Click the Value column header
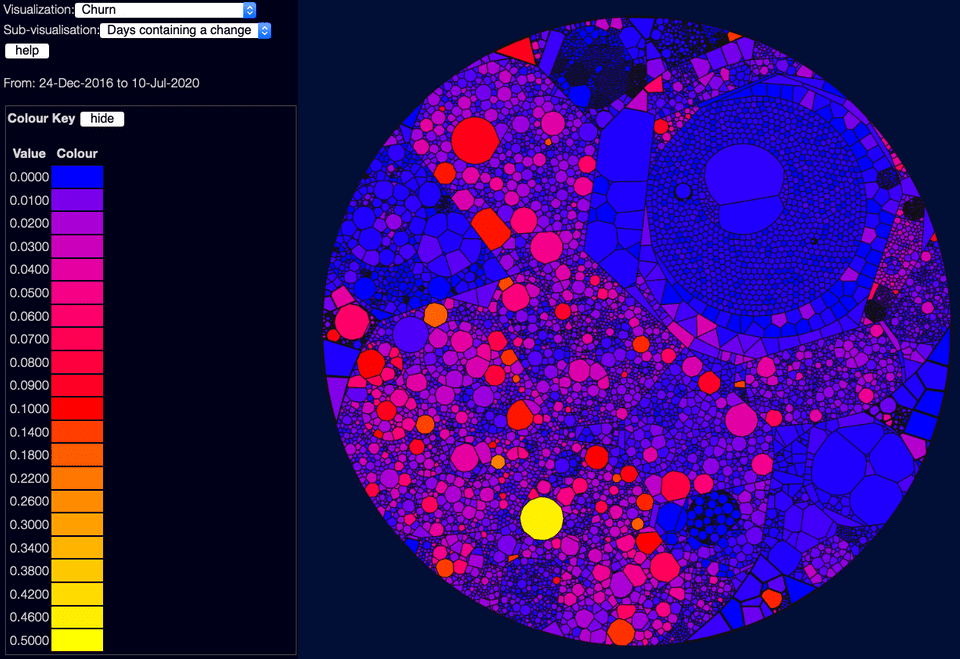The width and height of the screenshot is (960, 659). coord(29,153)
